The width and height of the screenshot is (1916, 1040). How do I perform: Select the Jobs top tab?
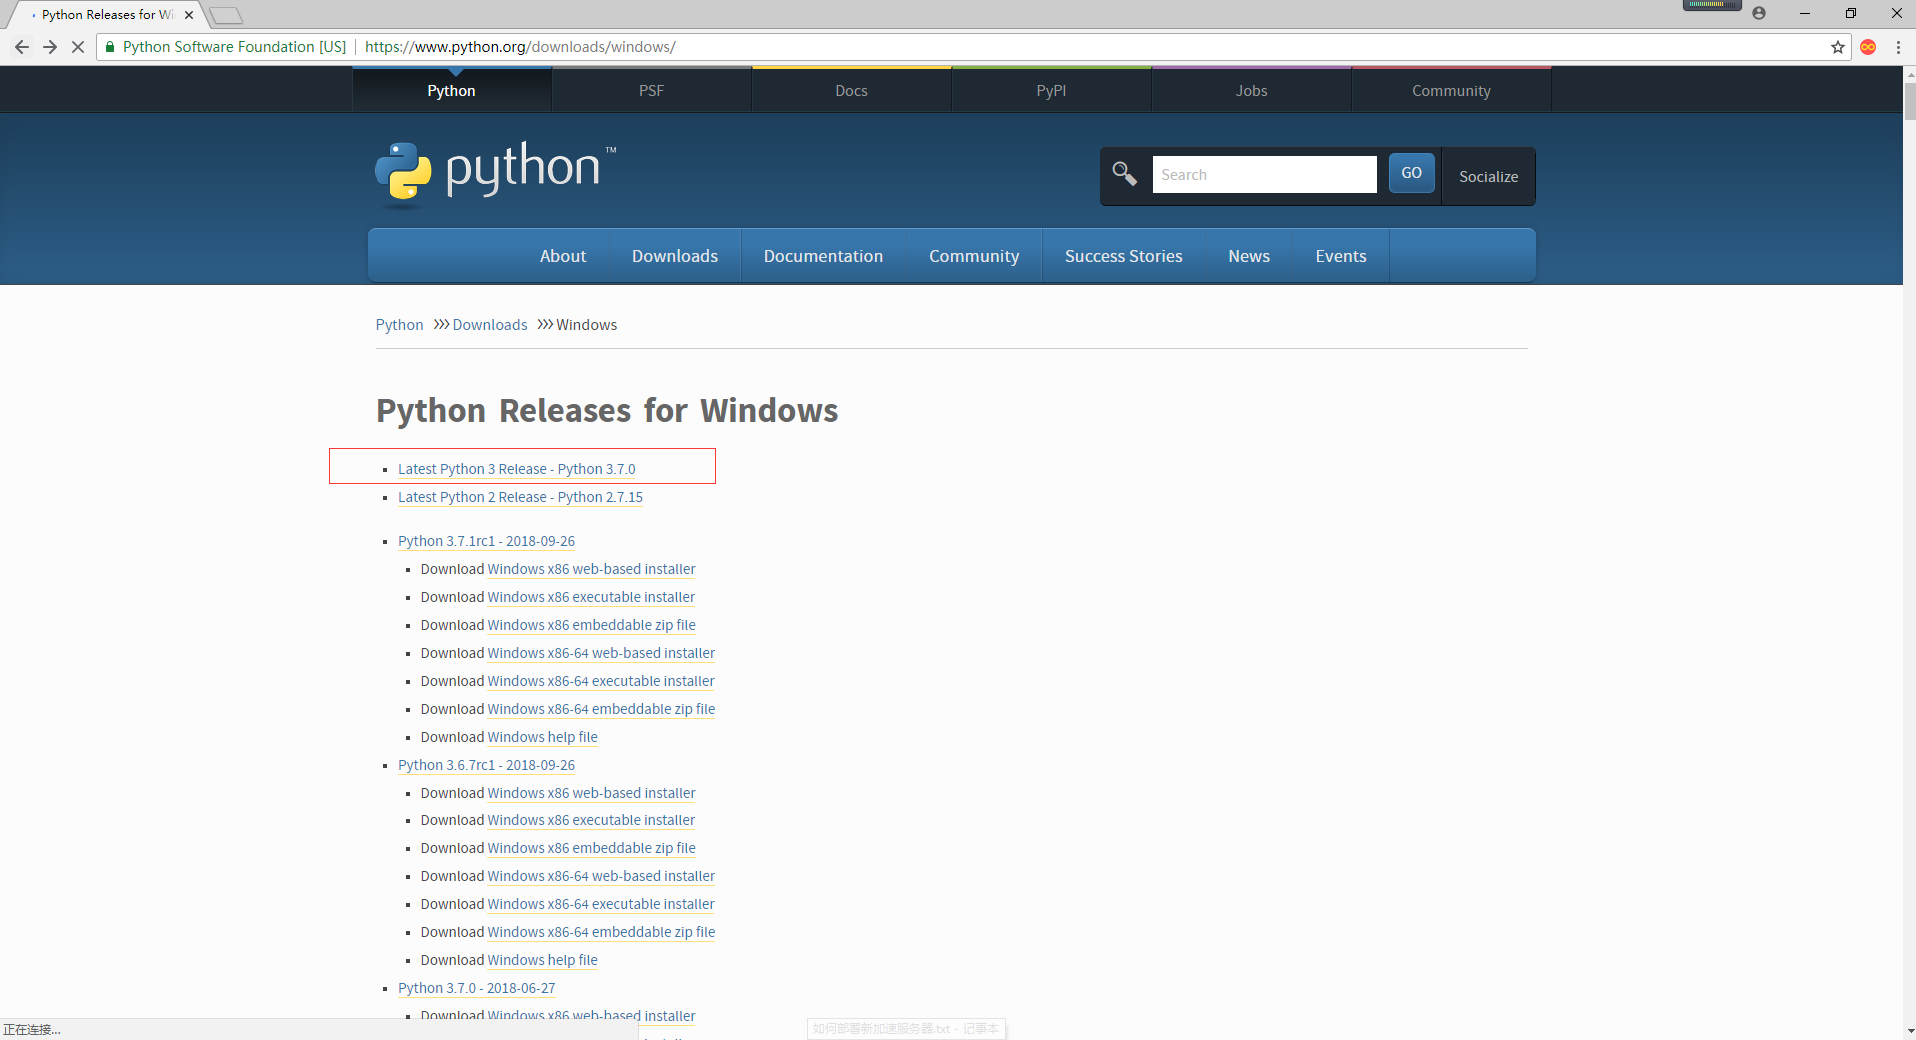click(1252, 90)
